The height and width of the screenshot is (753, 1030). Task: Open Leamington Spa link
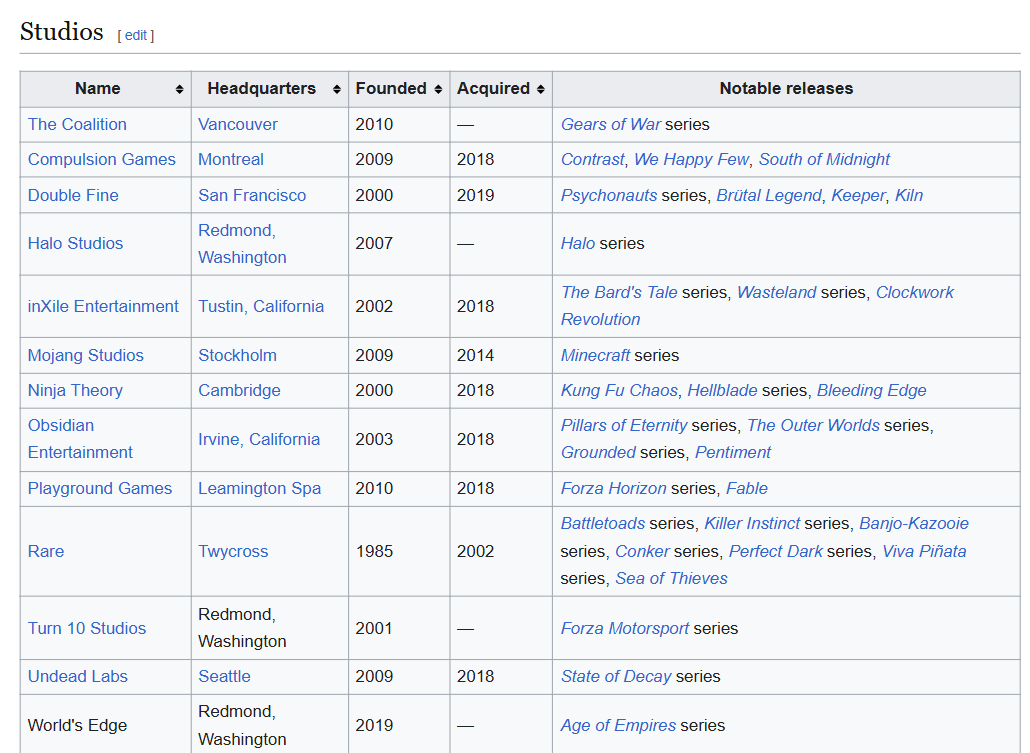259,488
